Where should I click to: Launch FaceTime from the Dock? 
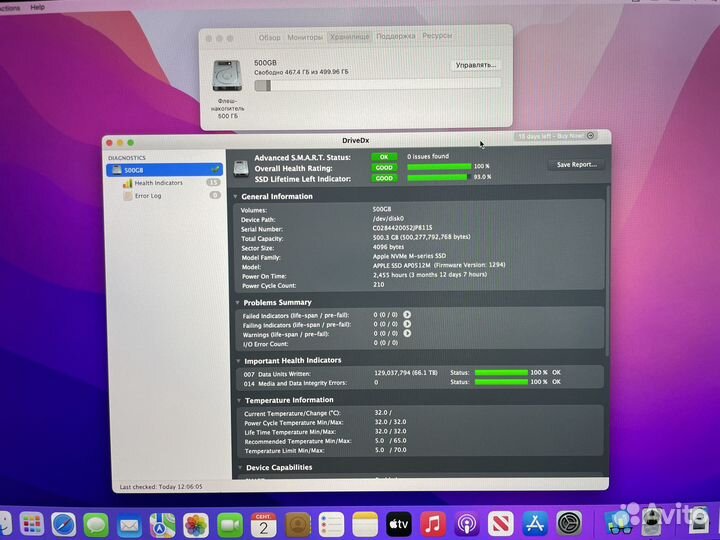point(230,525)
